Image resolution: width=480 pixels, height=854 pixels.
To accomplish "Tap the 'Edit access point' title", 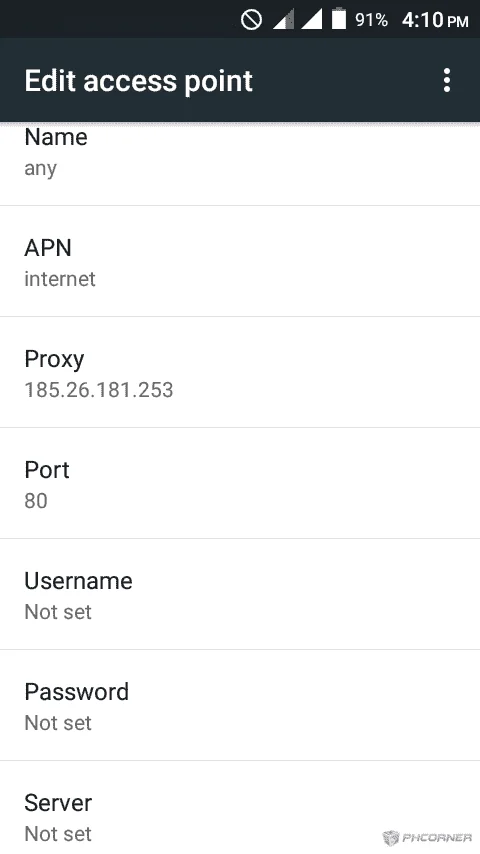I will 138,81.
